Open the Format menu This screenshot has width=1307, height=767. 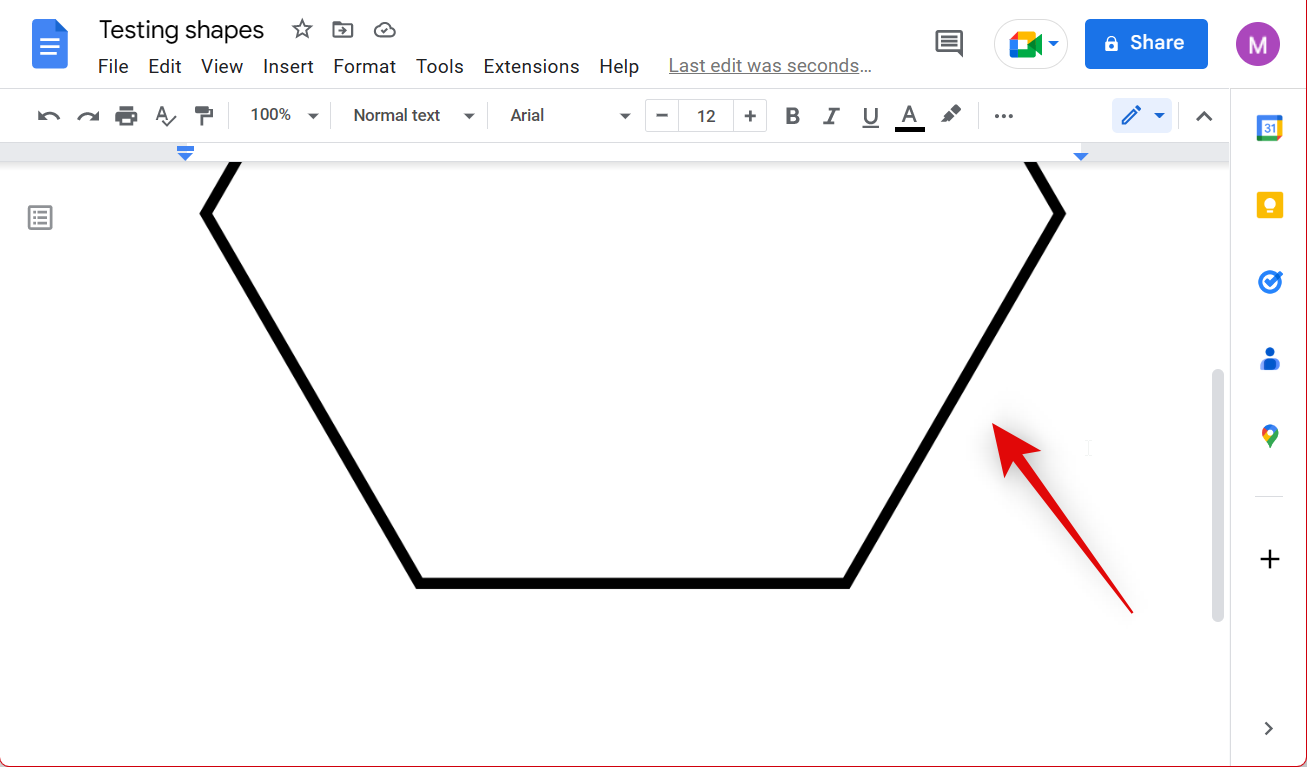[x=364, y=66]
